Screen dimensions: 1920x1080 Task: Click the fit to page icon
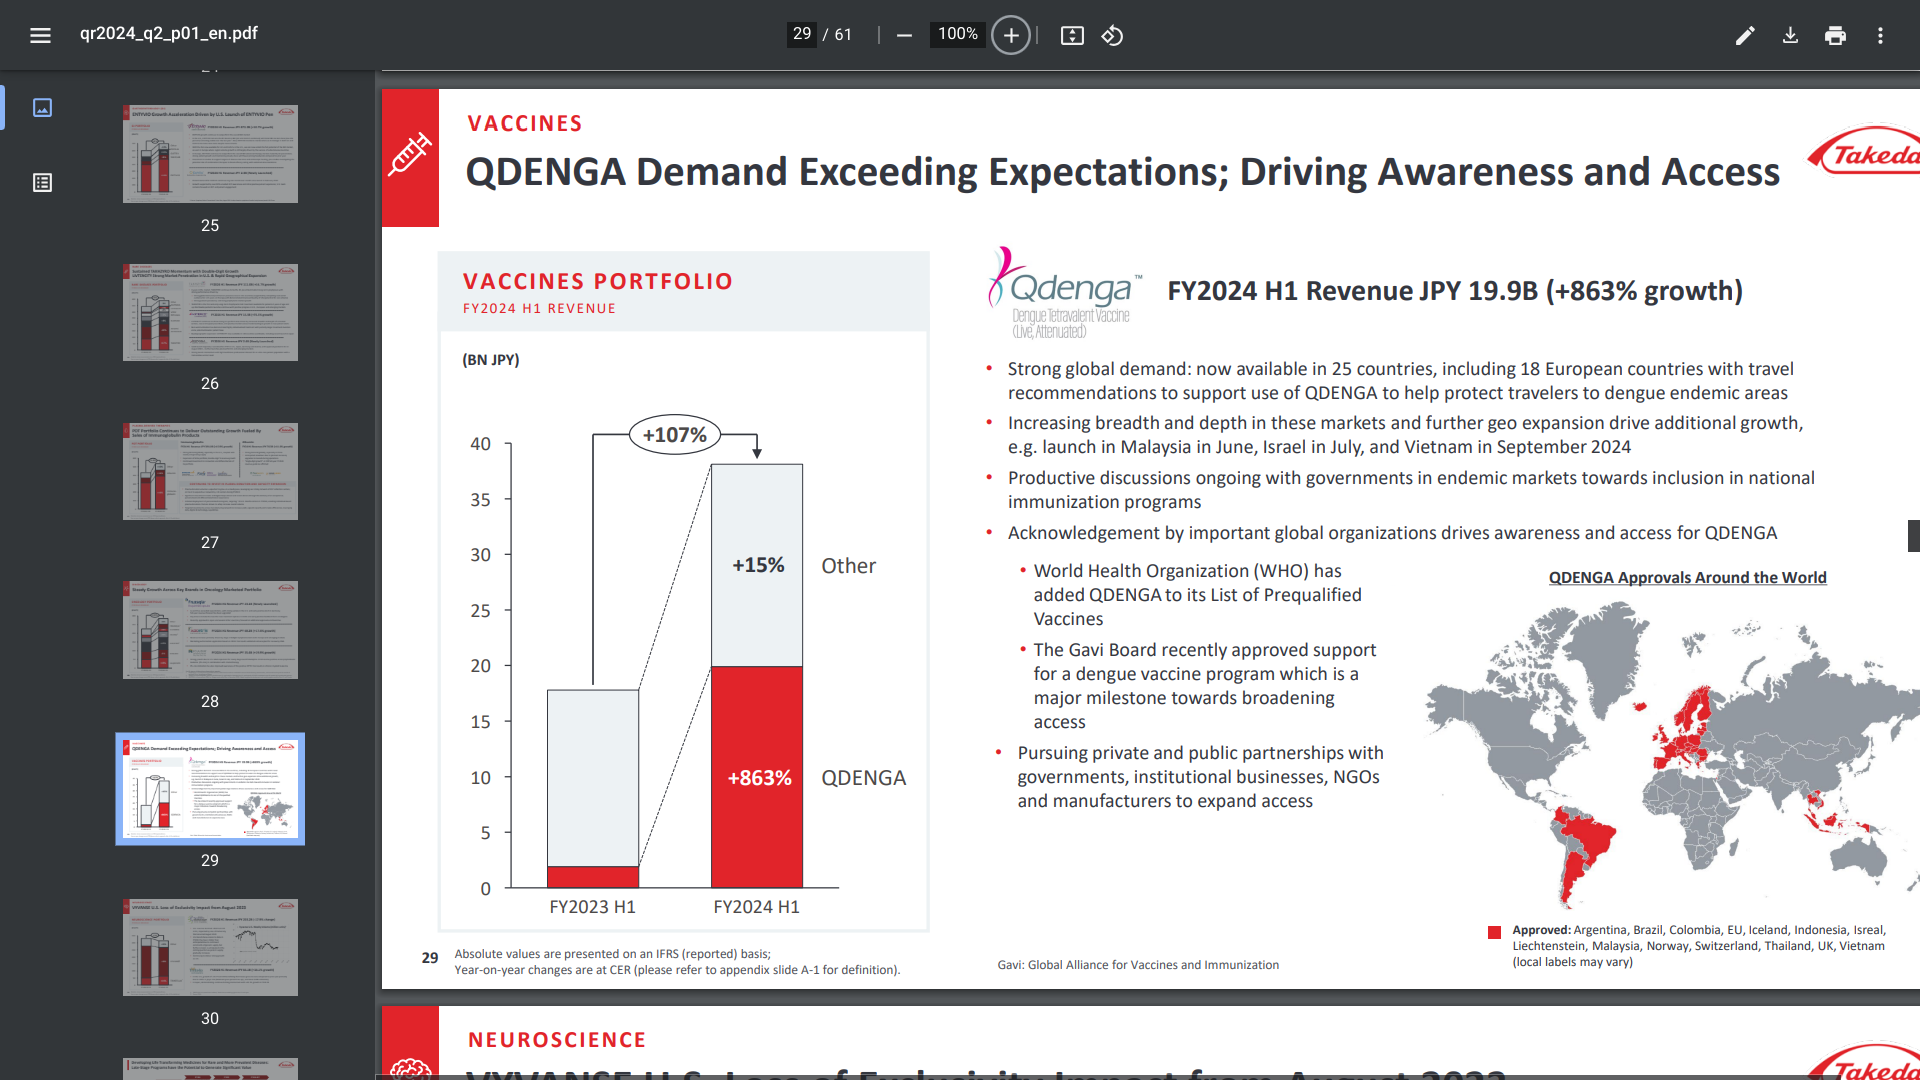1072,35
